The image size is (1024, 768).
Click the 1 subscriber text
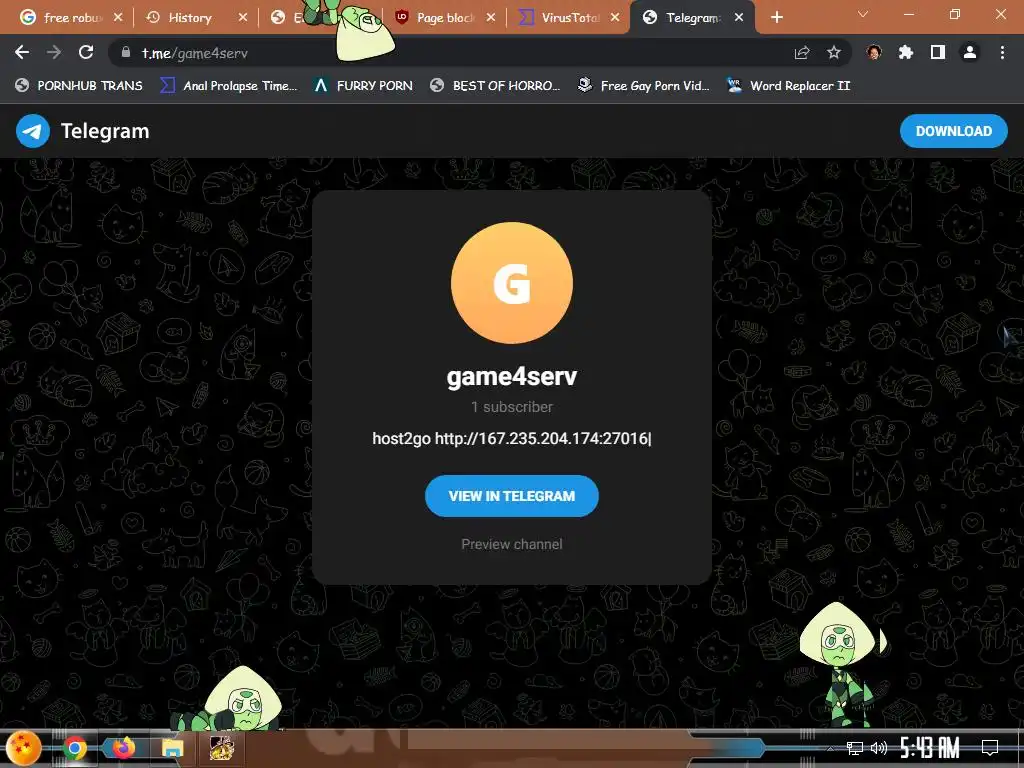coord(512,407)
